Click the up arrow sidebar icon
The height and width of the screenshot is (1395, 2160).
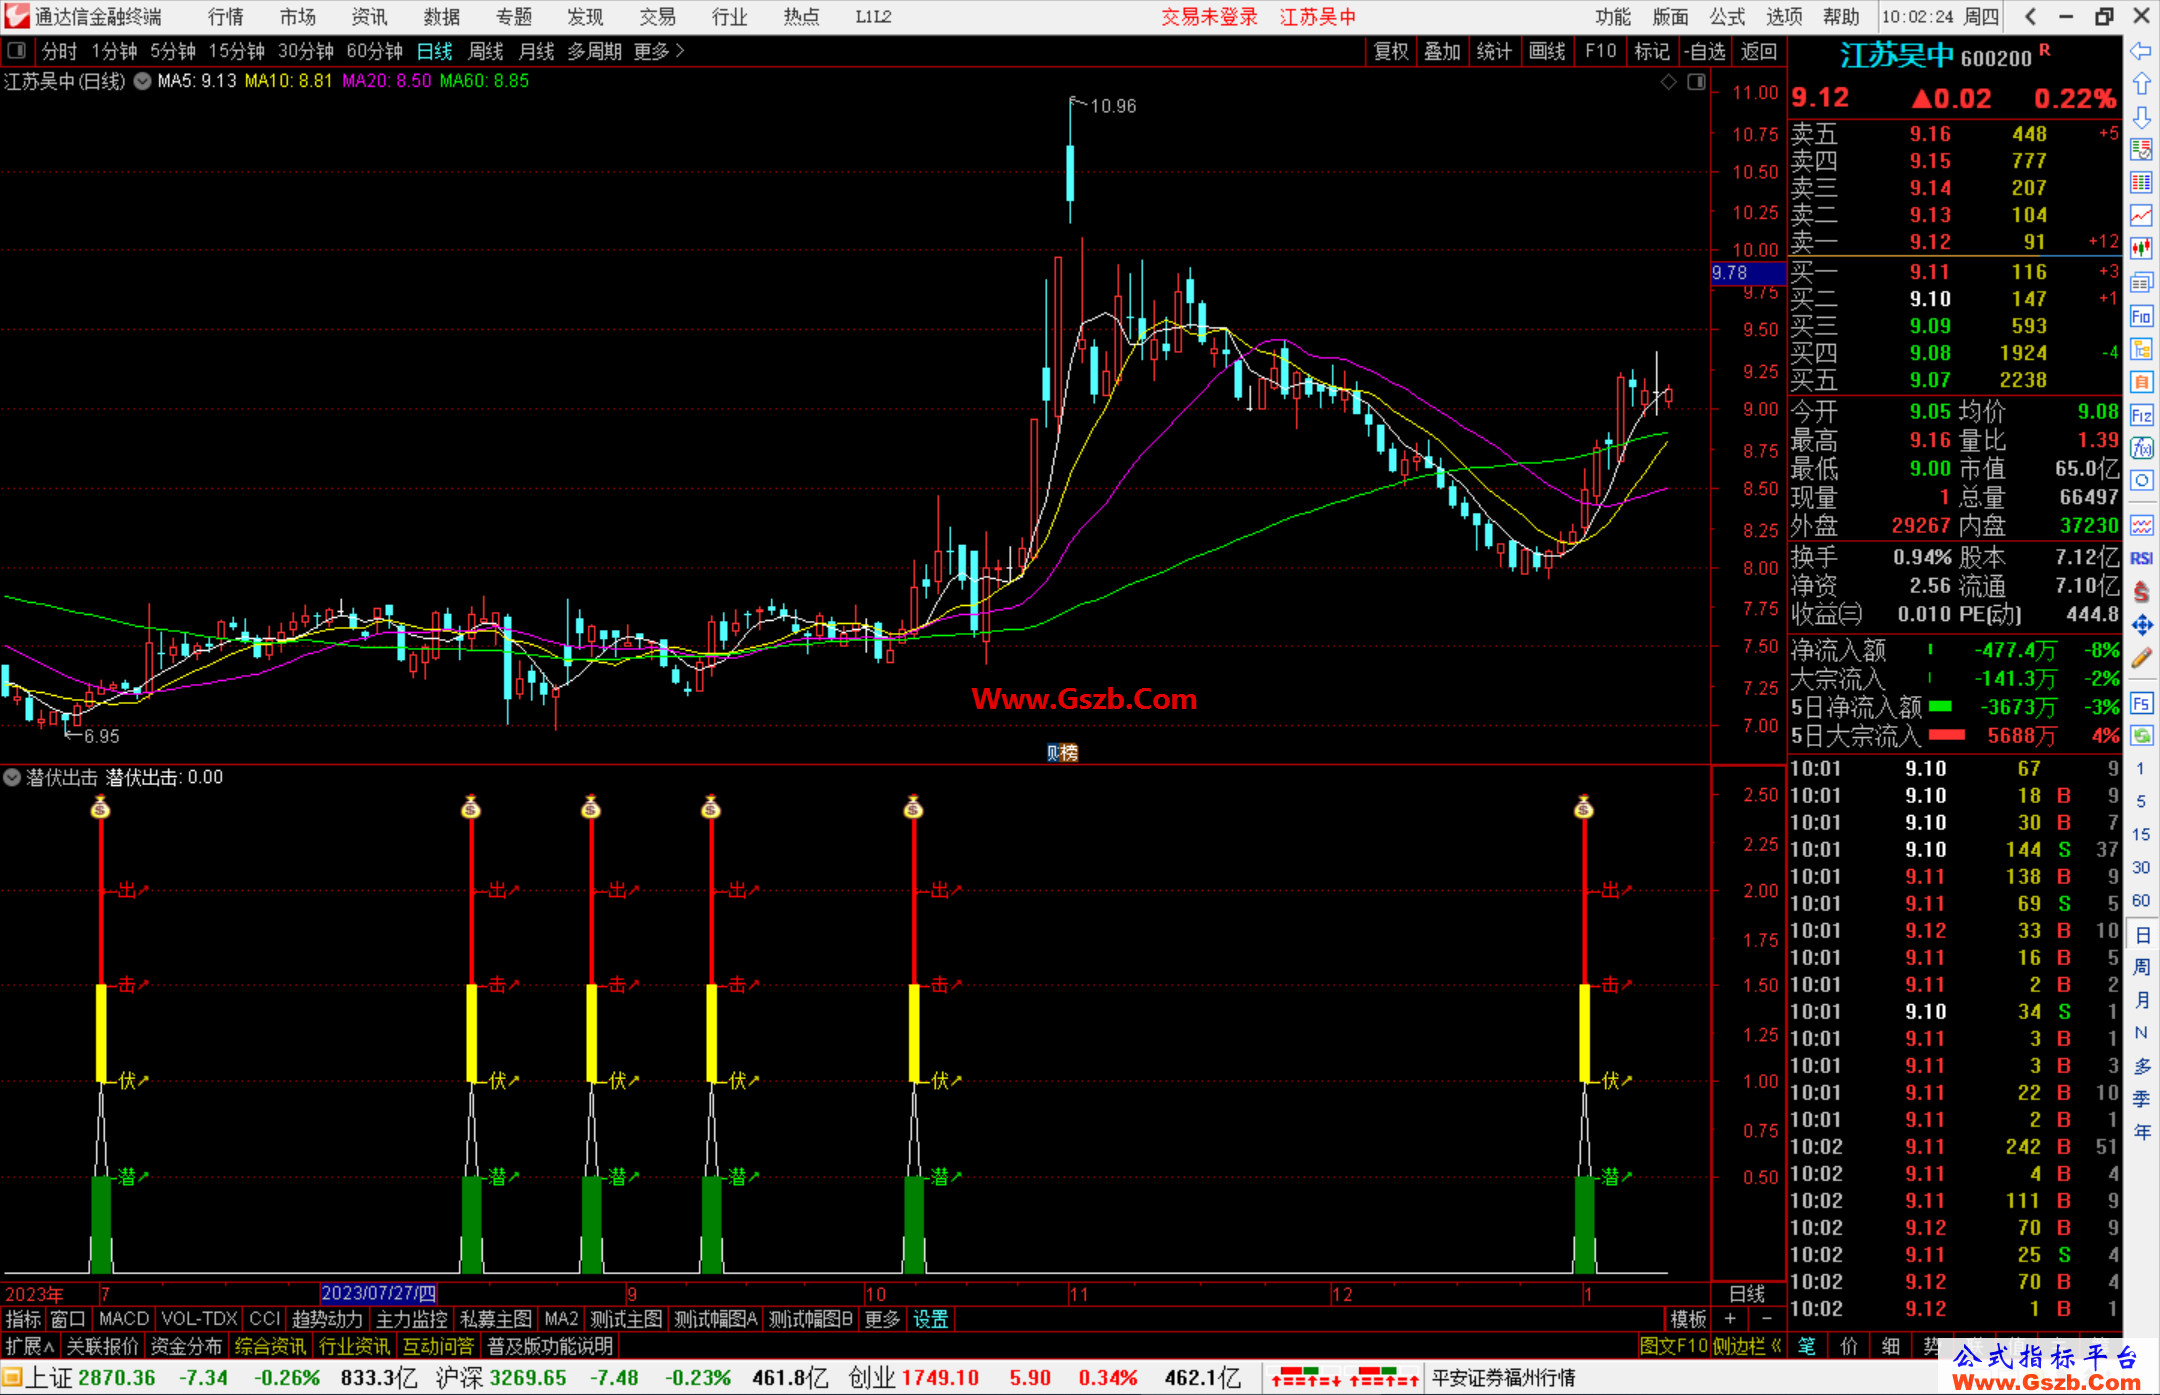2141,84
